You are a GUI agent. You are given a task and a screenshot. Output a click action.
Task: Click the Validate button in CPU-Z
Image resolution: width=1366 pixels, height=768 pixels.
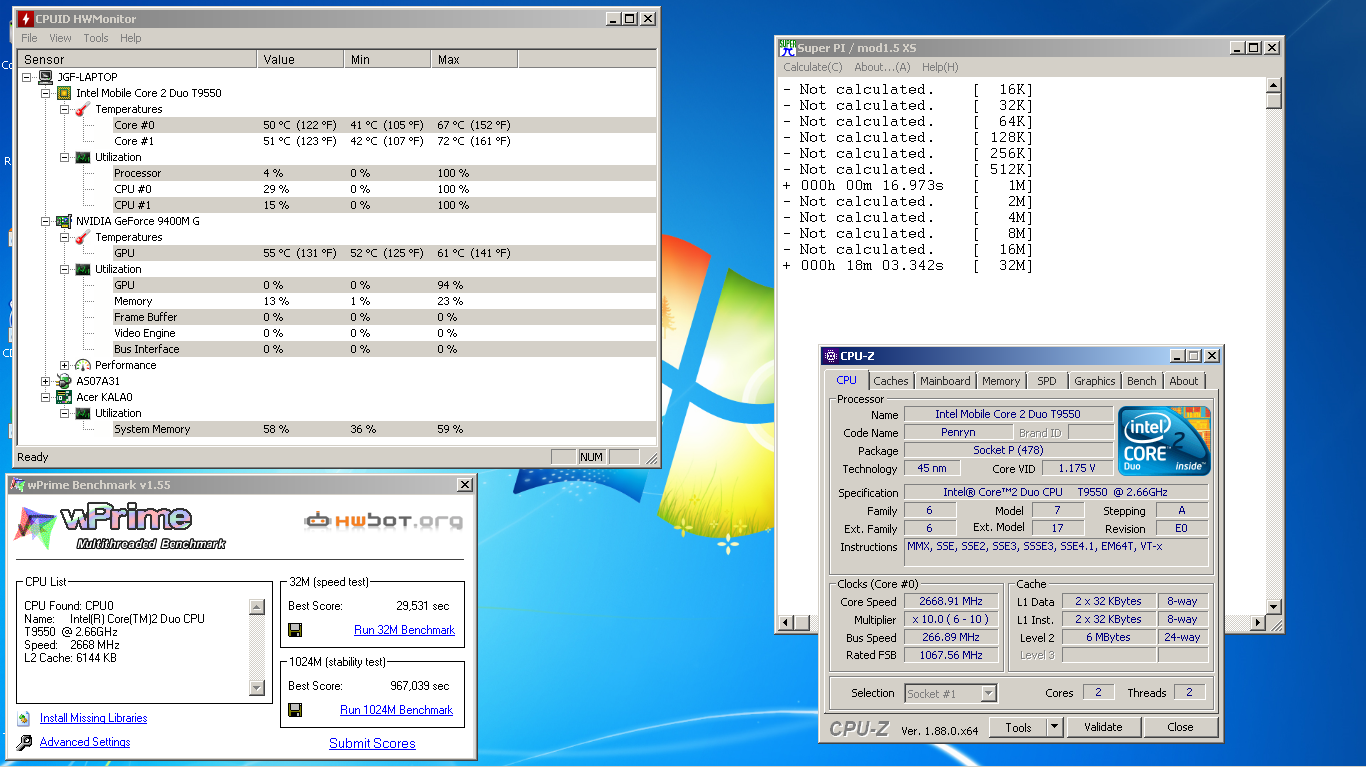[x=1103, y=727]
